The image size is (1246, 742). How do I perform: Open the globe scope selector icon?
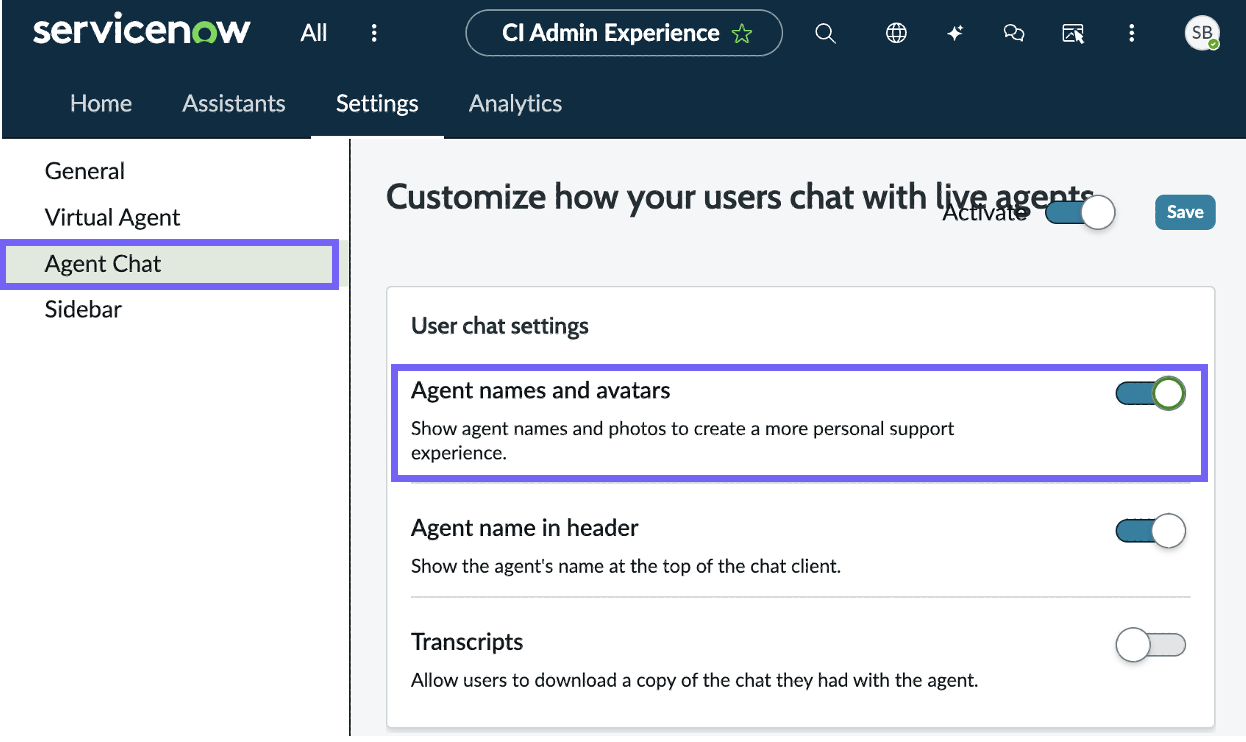(x=896, y=33)
